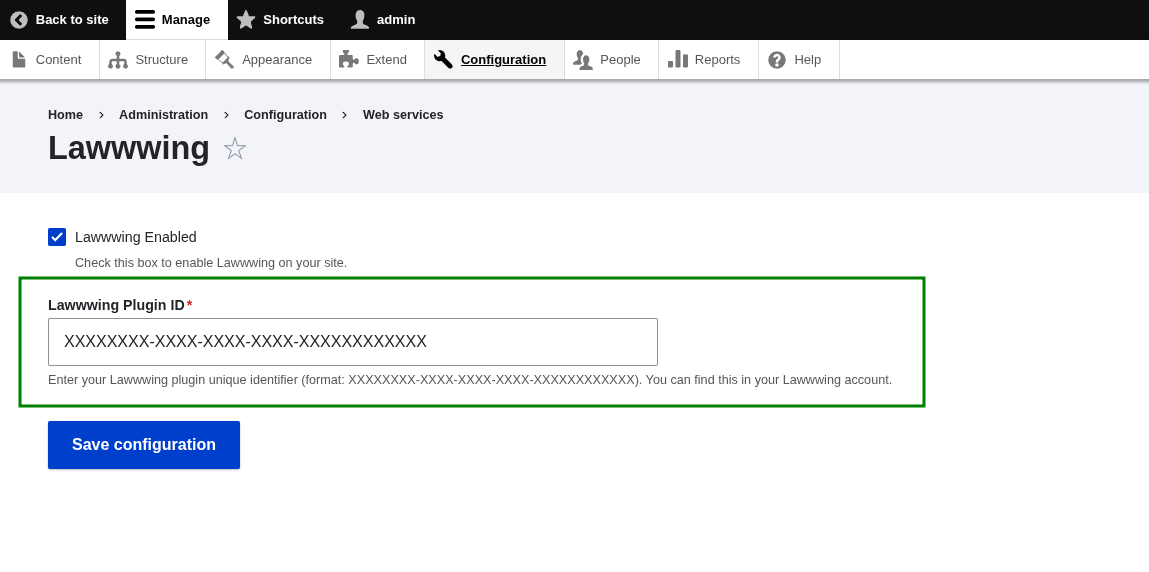Click the Appearance paintbrush icon
This screenshot has height=572, width=1149.
click(224, 59)
